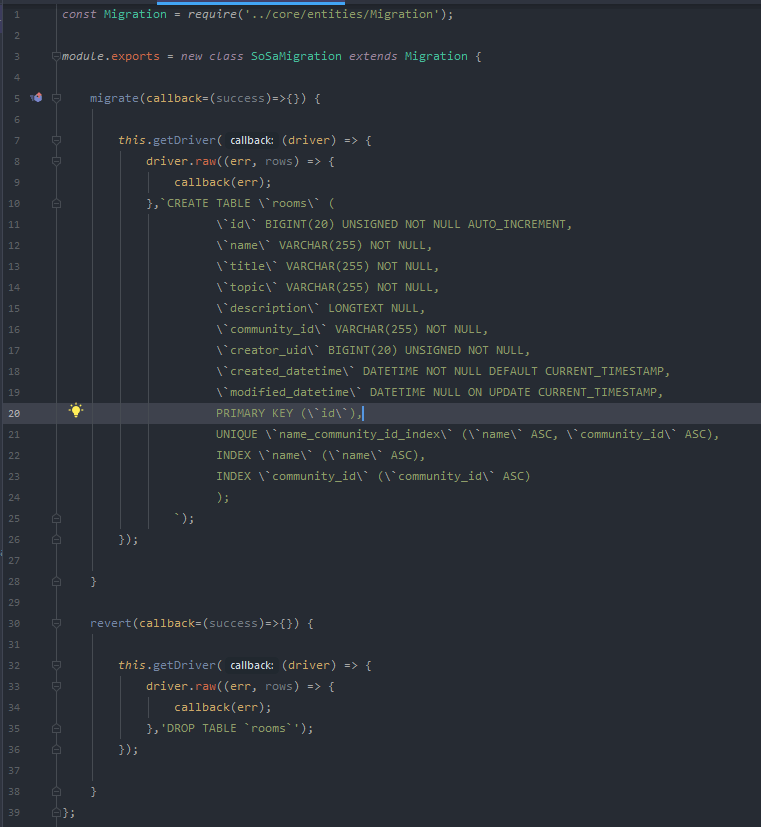Click the fold end marker on line 38
The image size is (761, 827).
56,791
